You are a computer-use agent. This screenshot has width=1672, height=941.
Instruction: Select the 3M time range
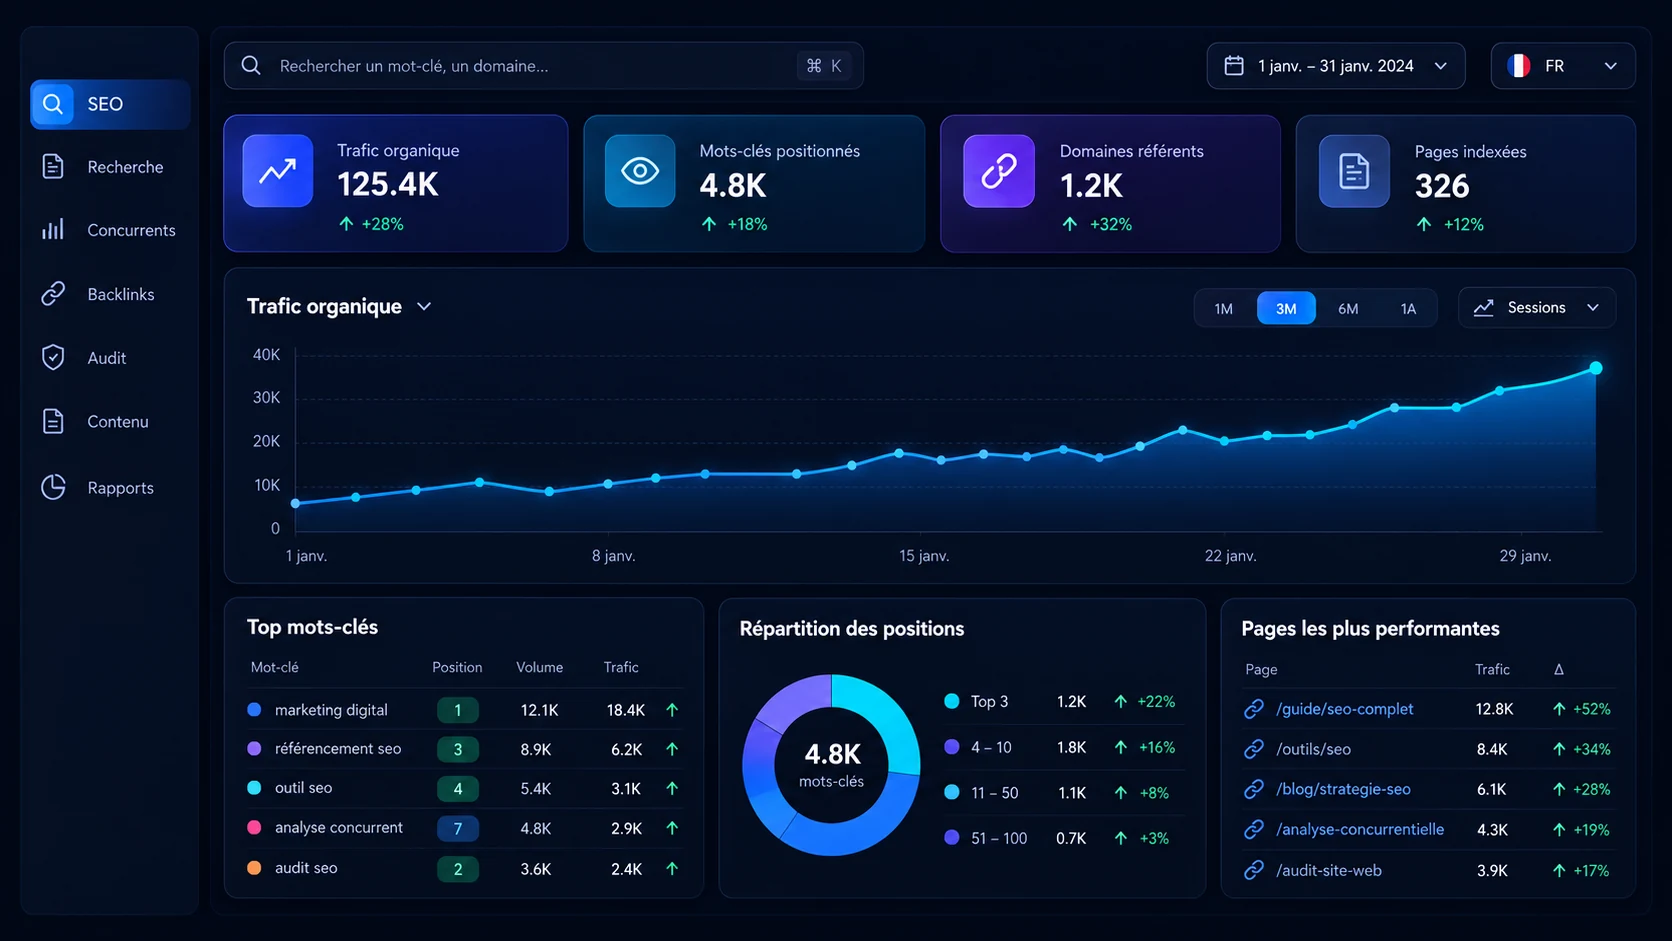pos(1286,309)
